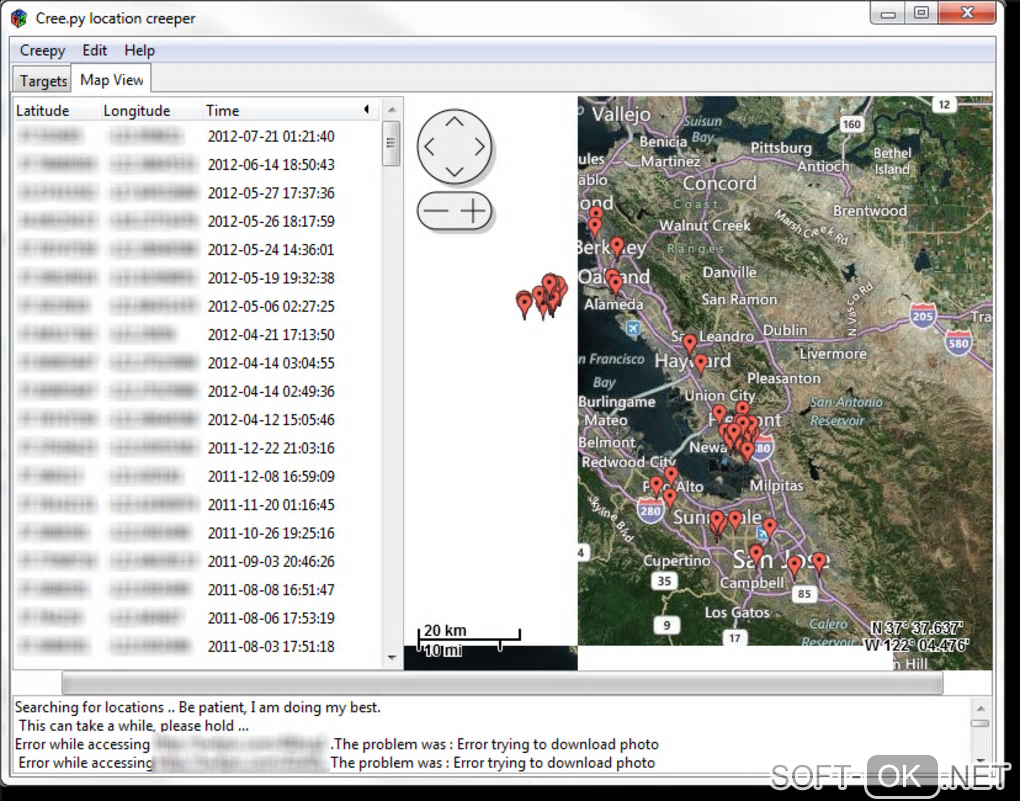Click the Concord label on the map

719,183
